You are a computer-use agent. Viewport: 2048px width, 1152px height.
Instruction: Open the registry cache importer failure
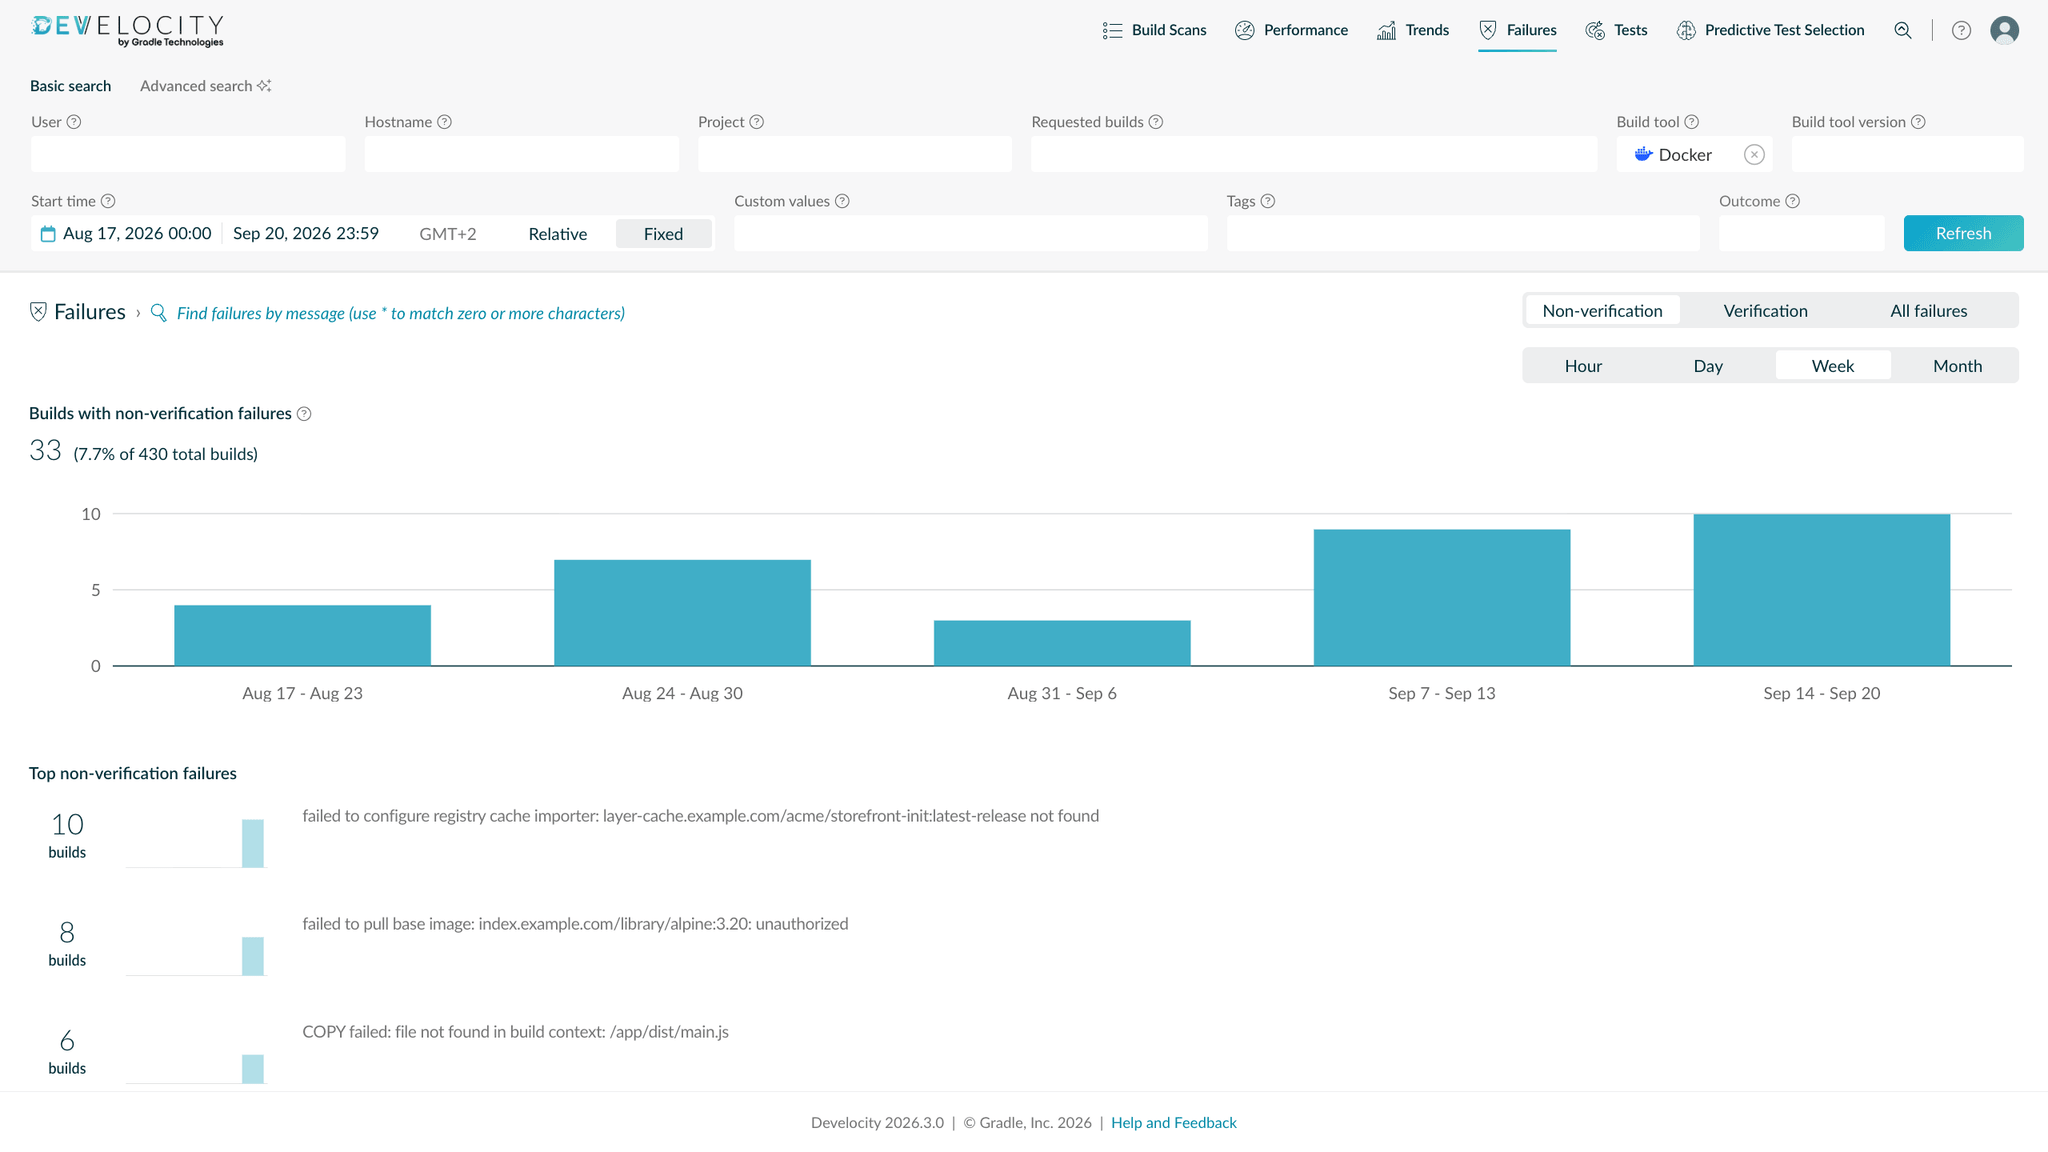click(701, 816)
